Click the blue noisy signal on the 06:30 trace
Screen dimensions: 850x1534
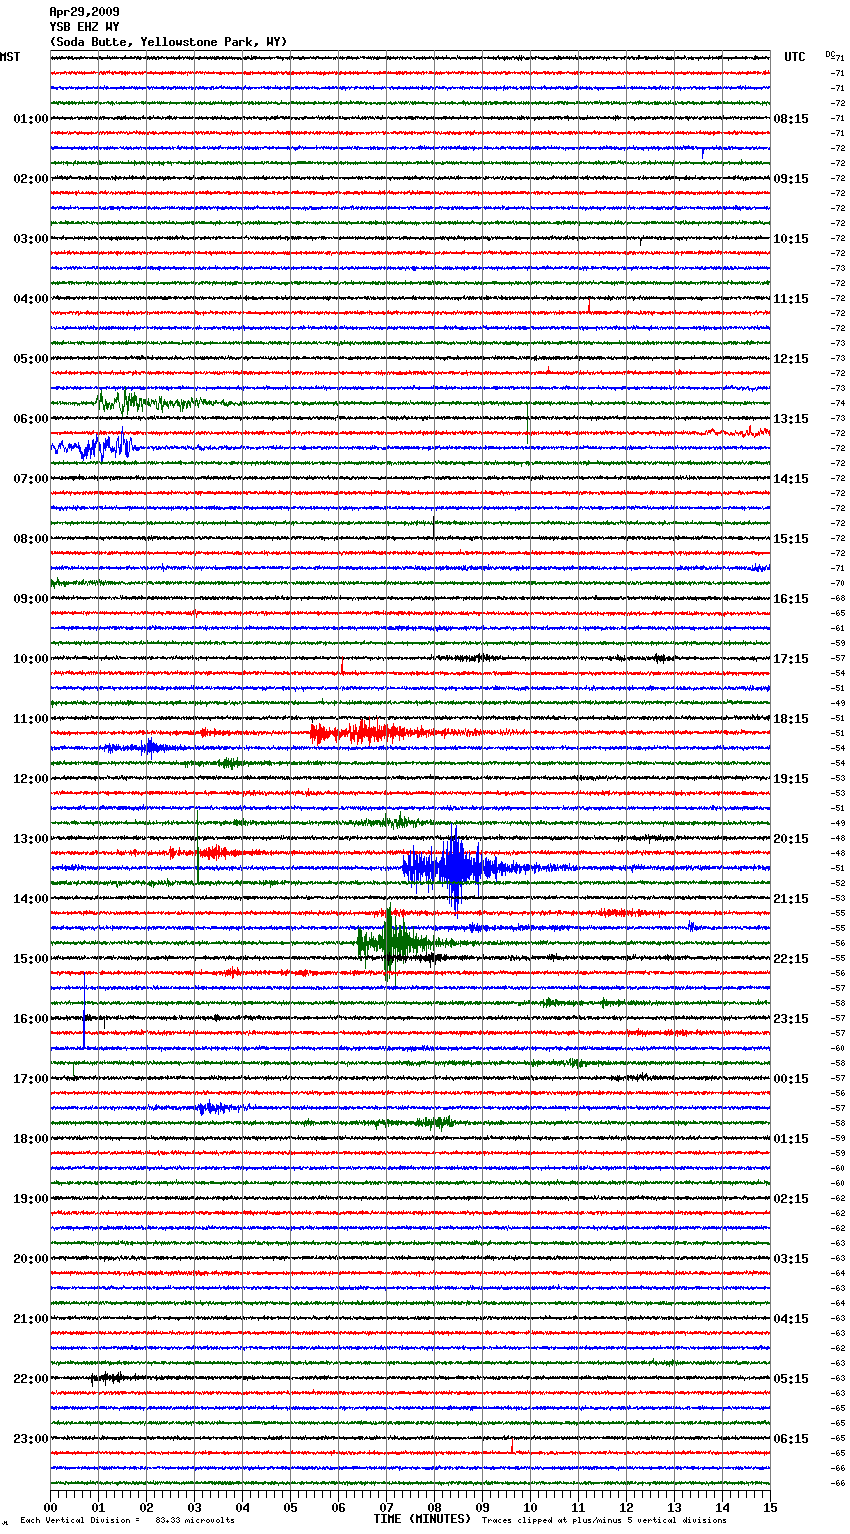pos(95,446)
